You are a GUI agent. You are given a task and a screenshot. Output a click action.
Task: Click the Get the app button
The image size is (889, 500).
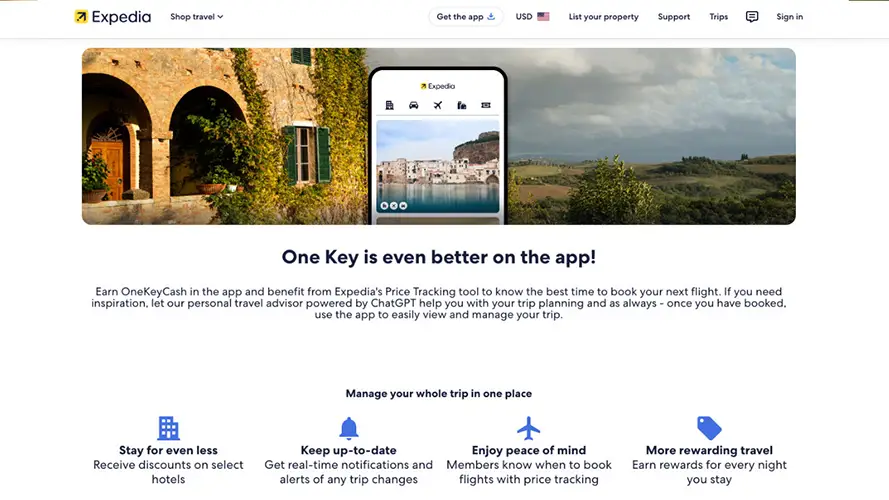(x=465, y=16)
